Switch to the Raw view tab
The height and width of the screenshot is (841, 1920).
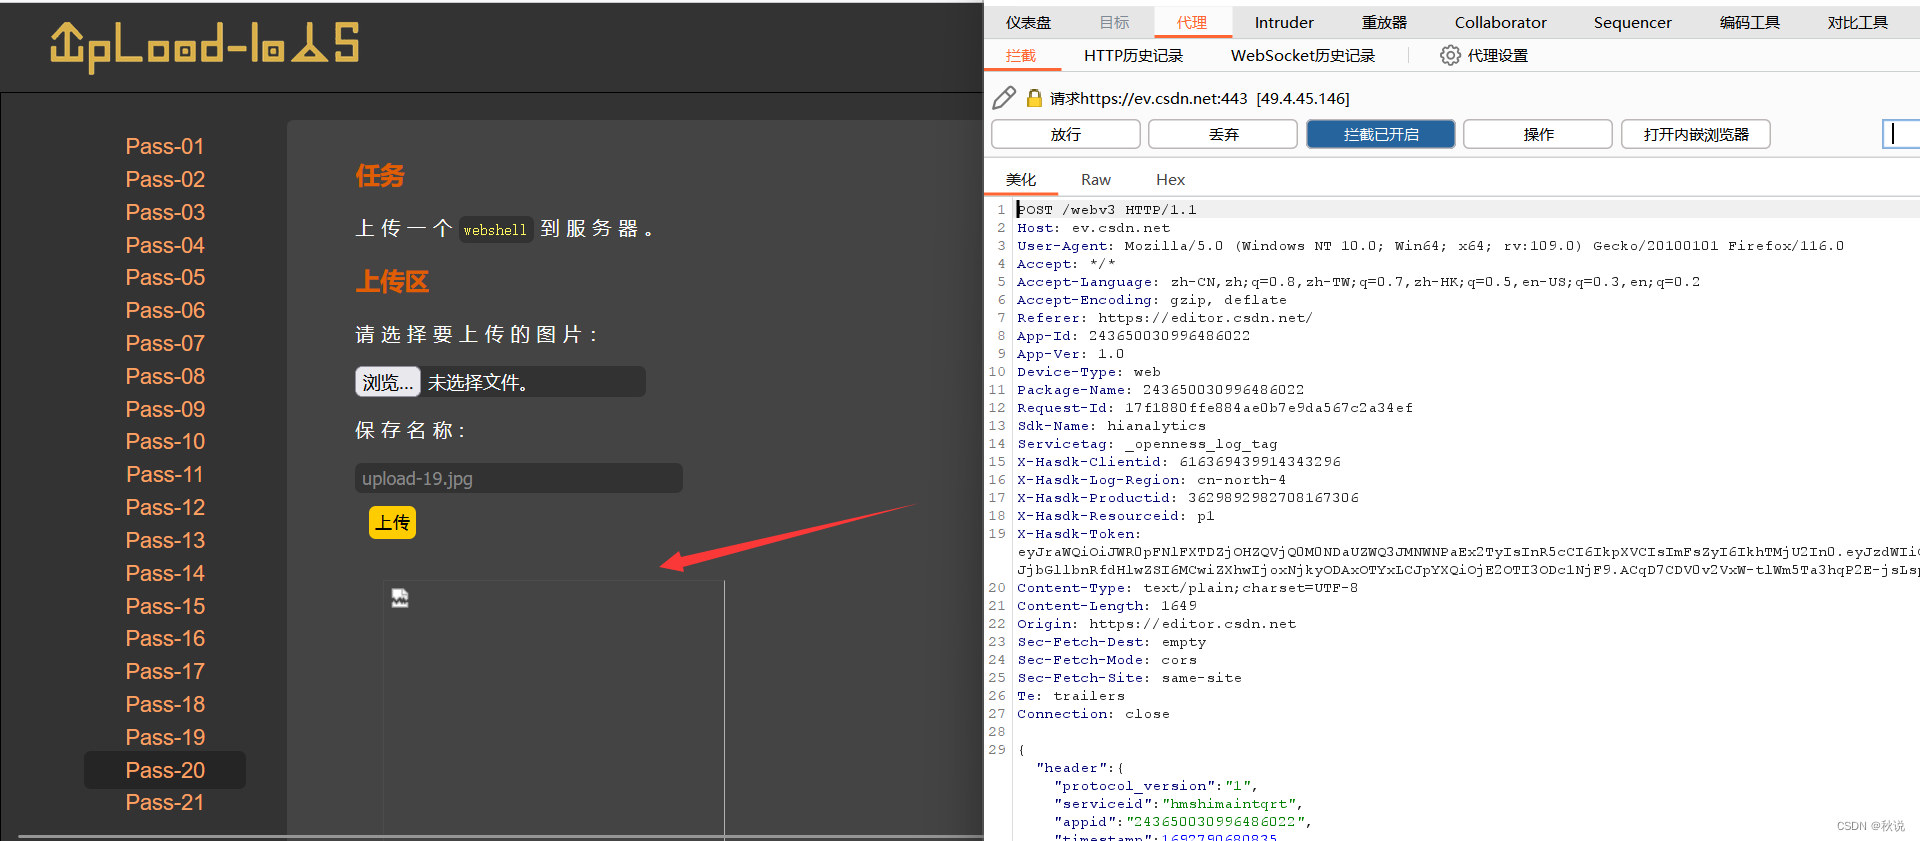coord(1096,179)
